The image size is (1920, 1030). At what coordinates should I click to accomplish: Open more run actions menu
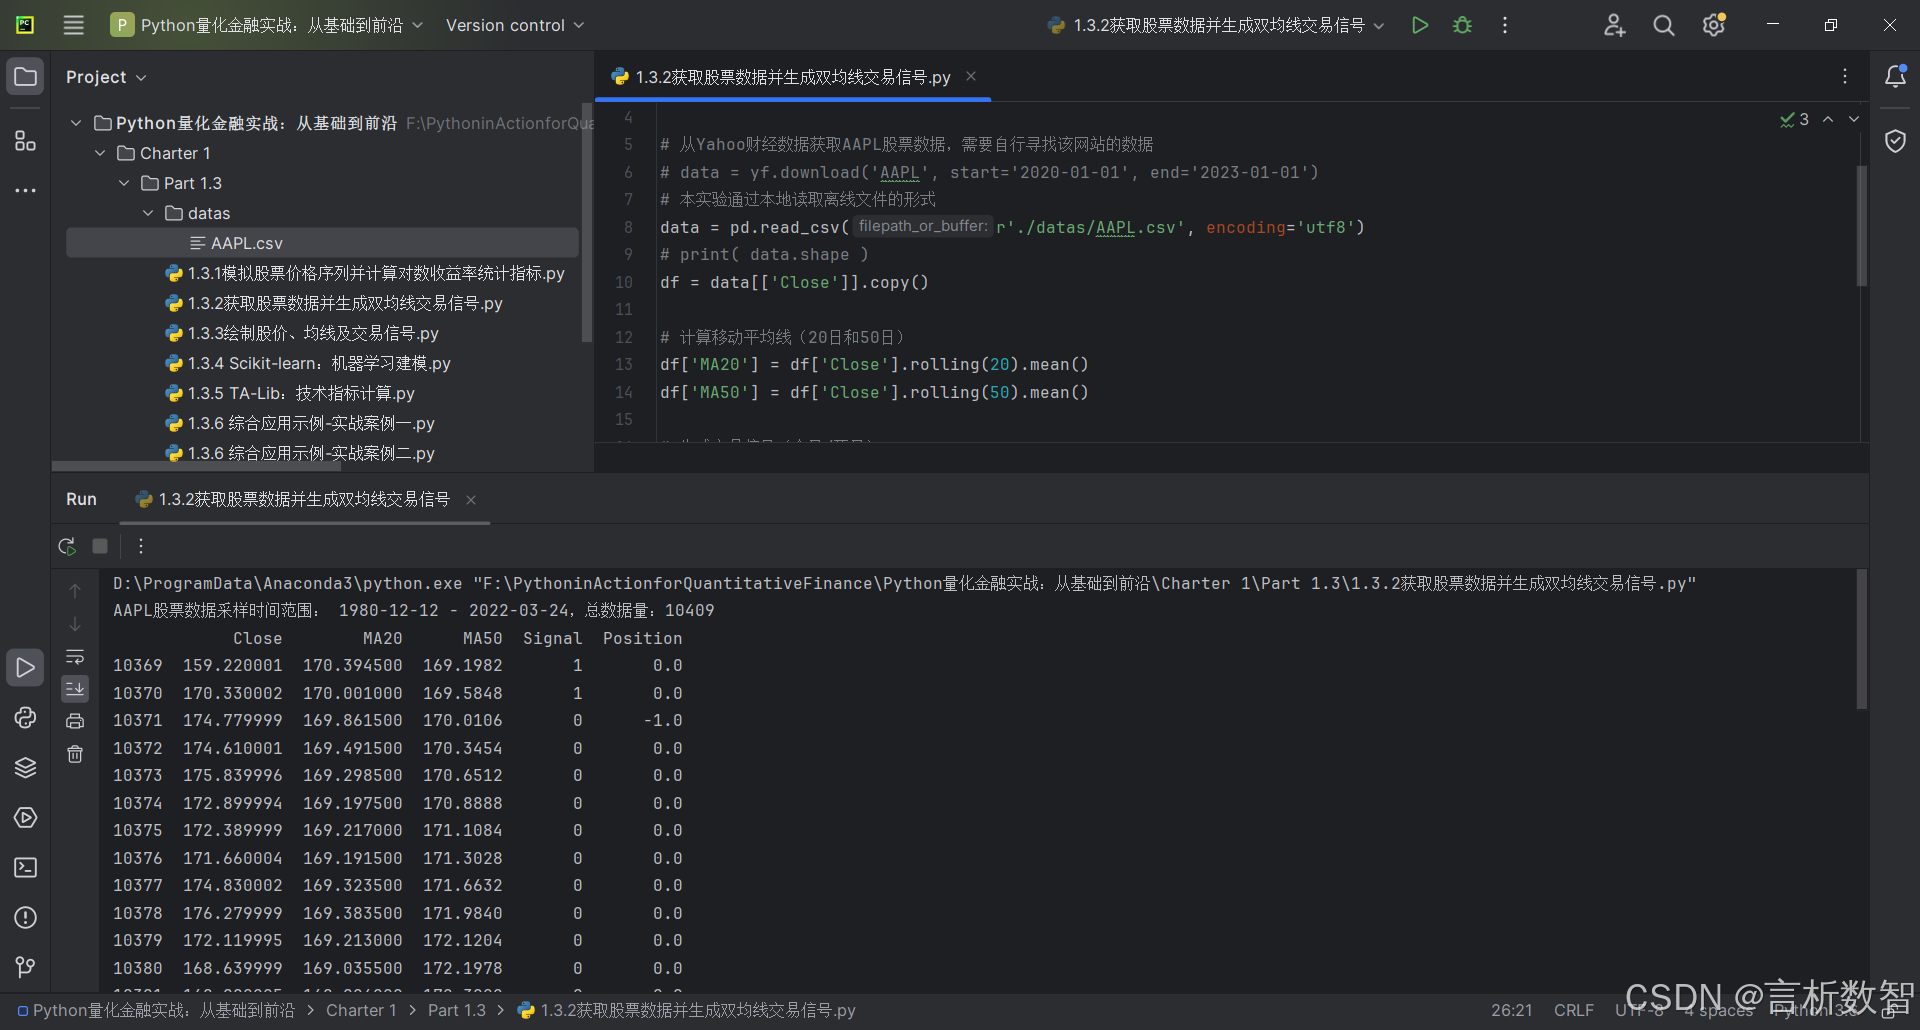[x=1505, y=25]
